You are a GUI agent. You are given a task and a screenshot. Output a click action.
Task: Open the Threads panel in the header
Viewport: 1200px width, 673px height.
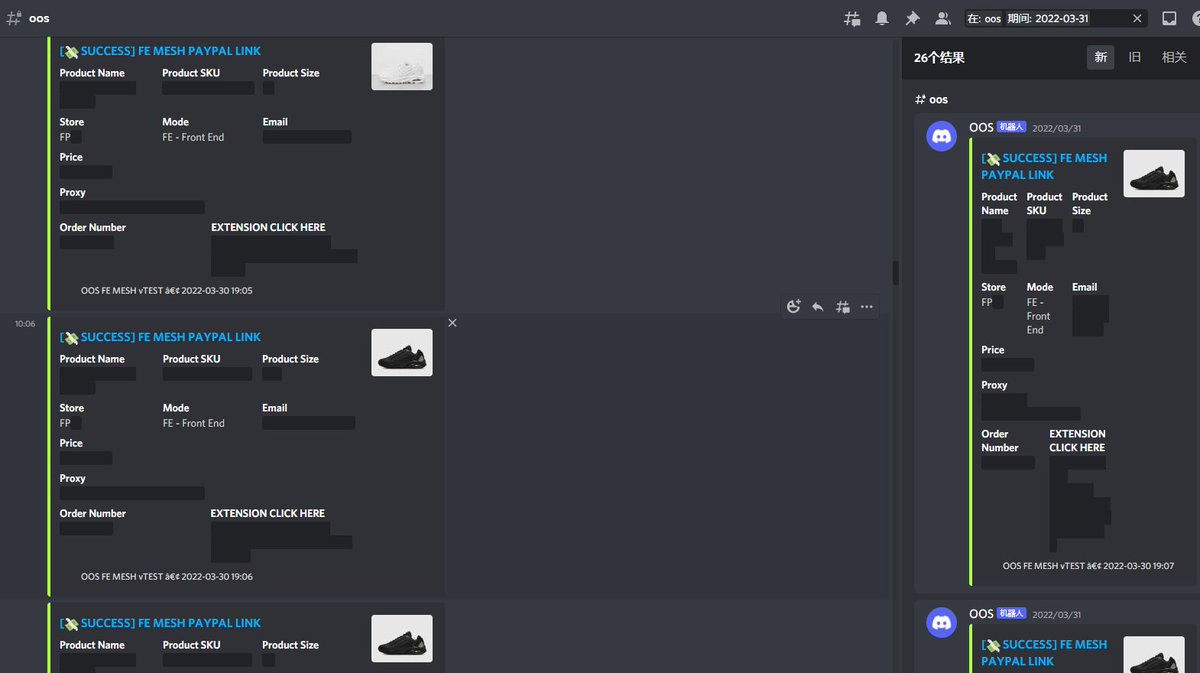[x=852, y=18]
